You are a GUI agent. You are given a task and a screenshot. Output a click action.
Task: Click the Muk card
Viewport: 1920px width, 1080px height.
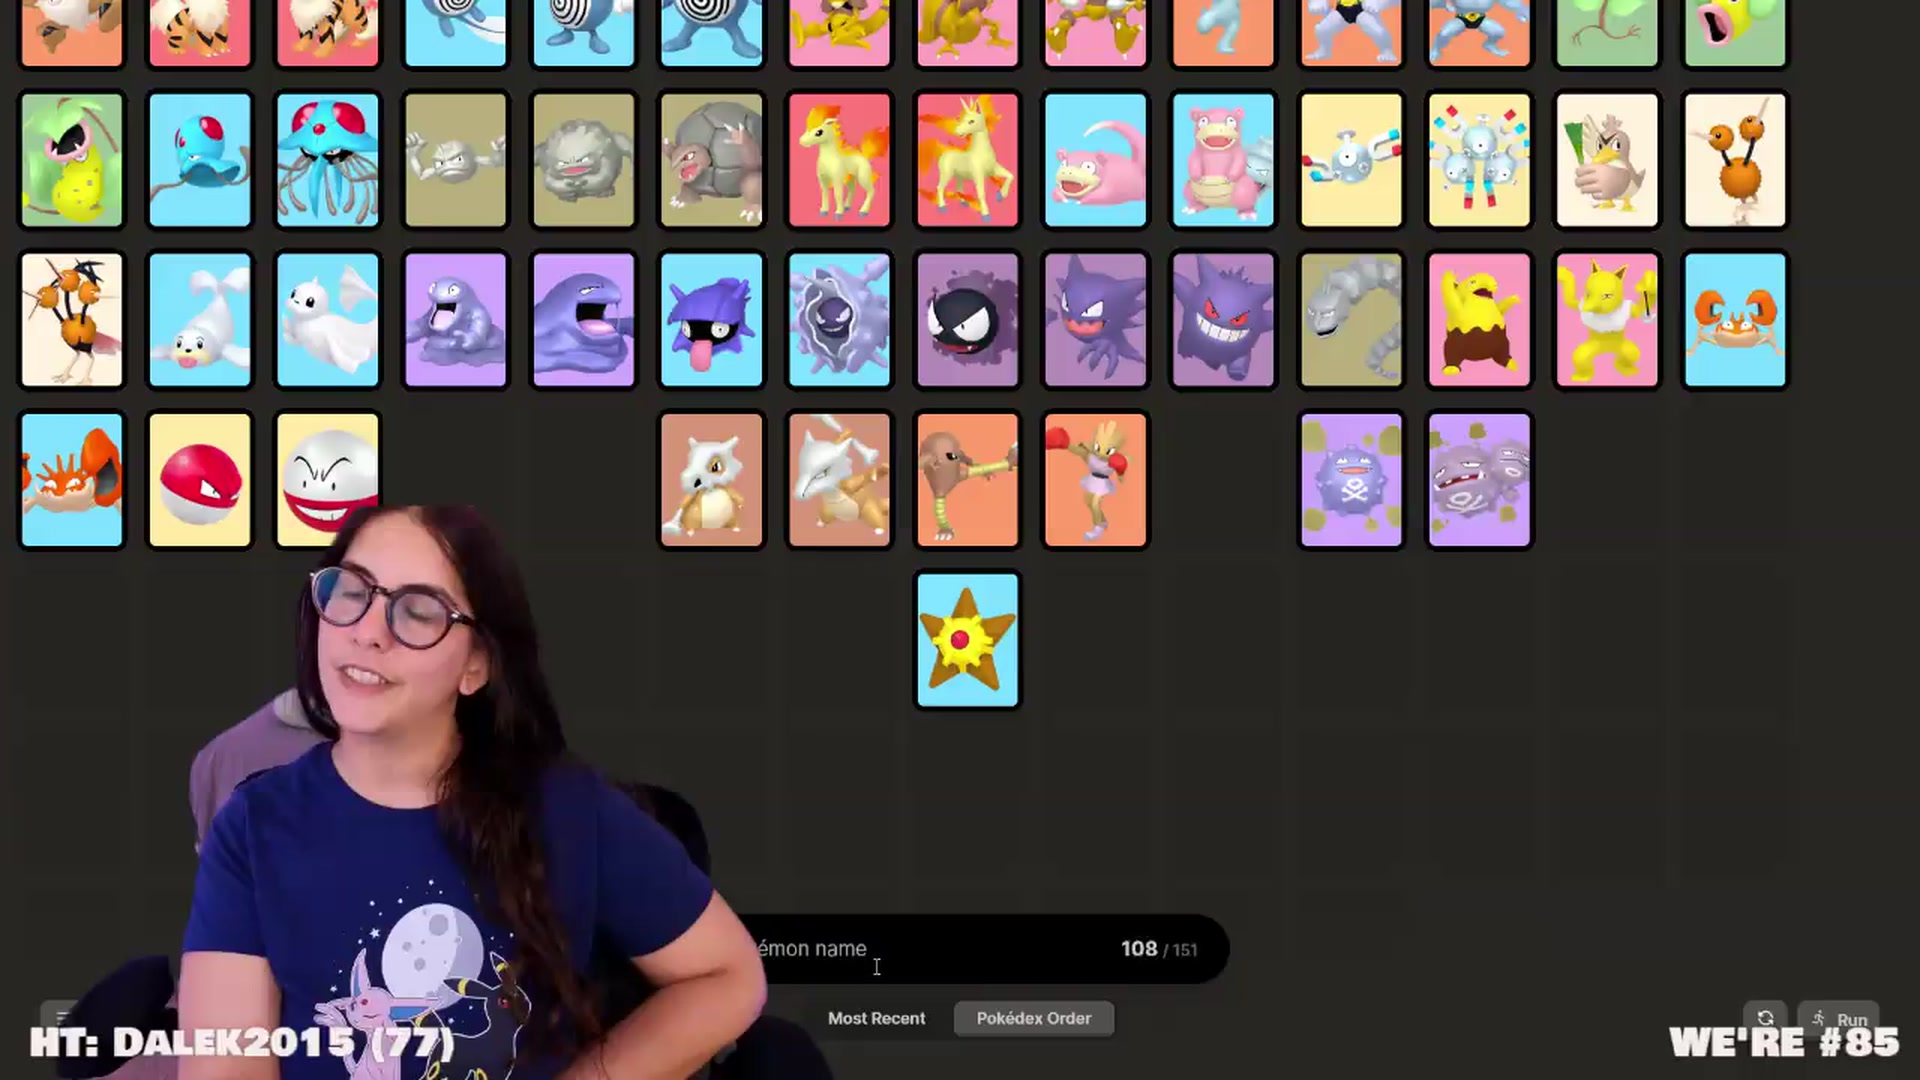pos(584,320)
